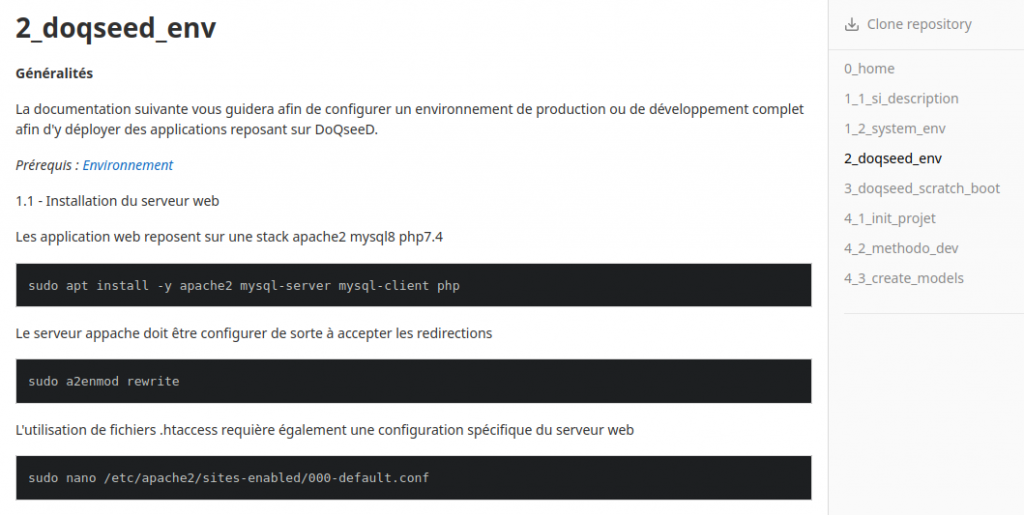This screenshot has height=515, width=1024.
Task: Select 1_2_system_env in the wiki sidebar
Action: pyautogui.click(x=895, y=129)
